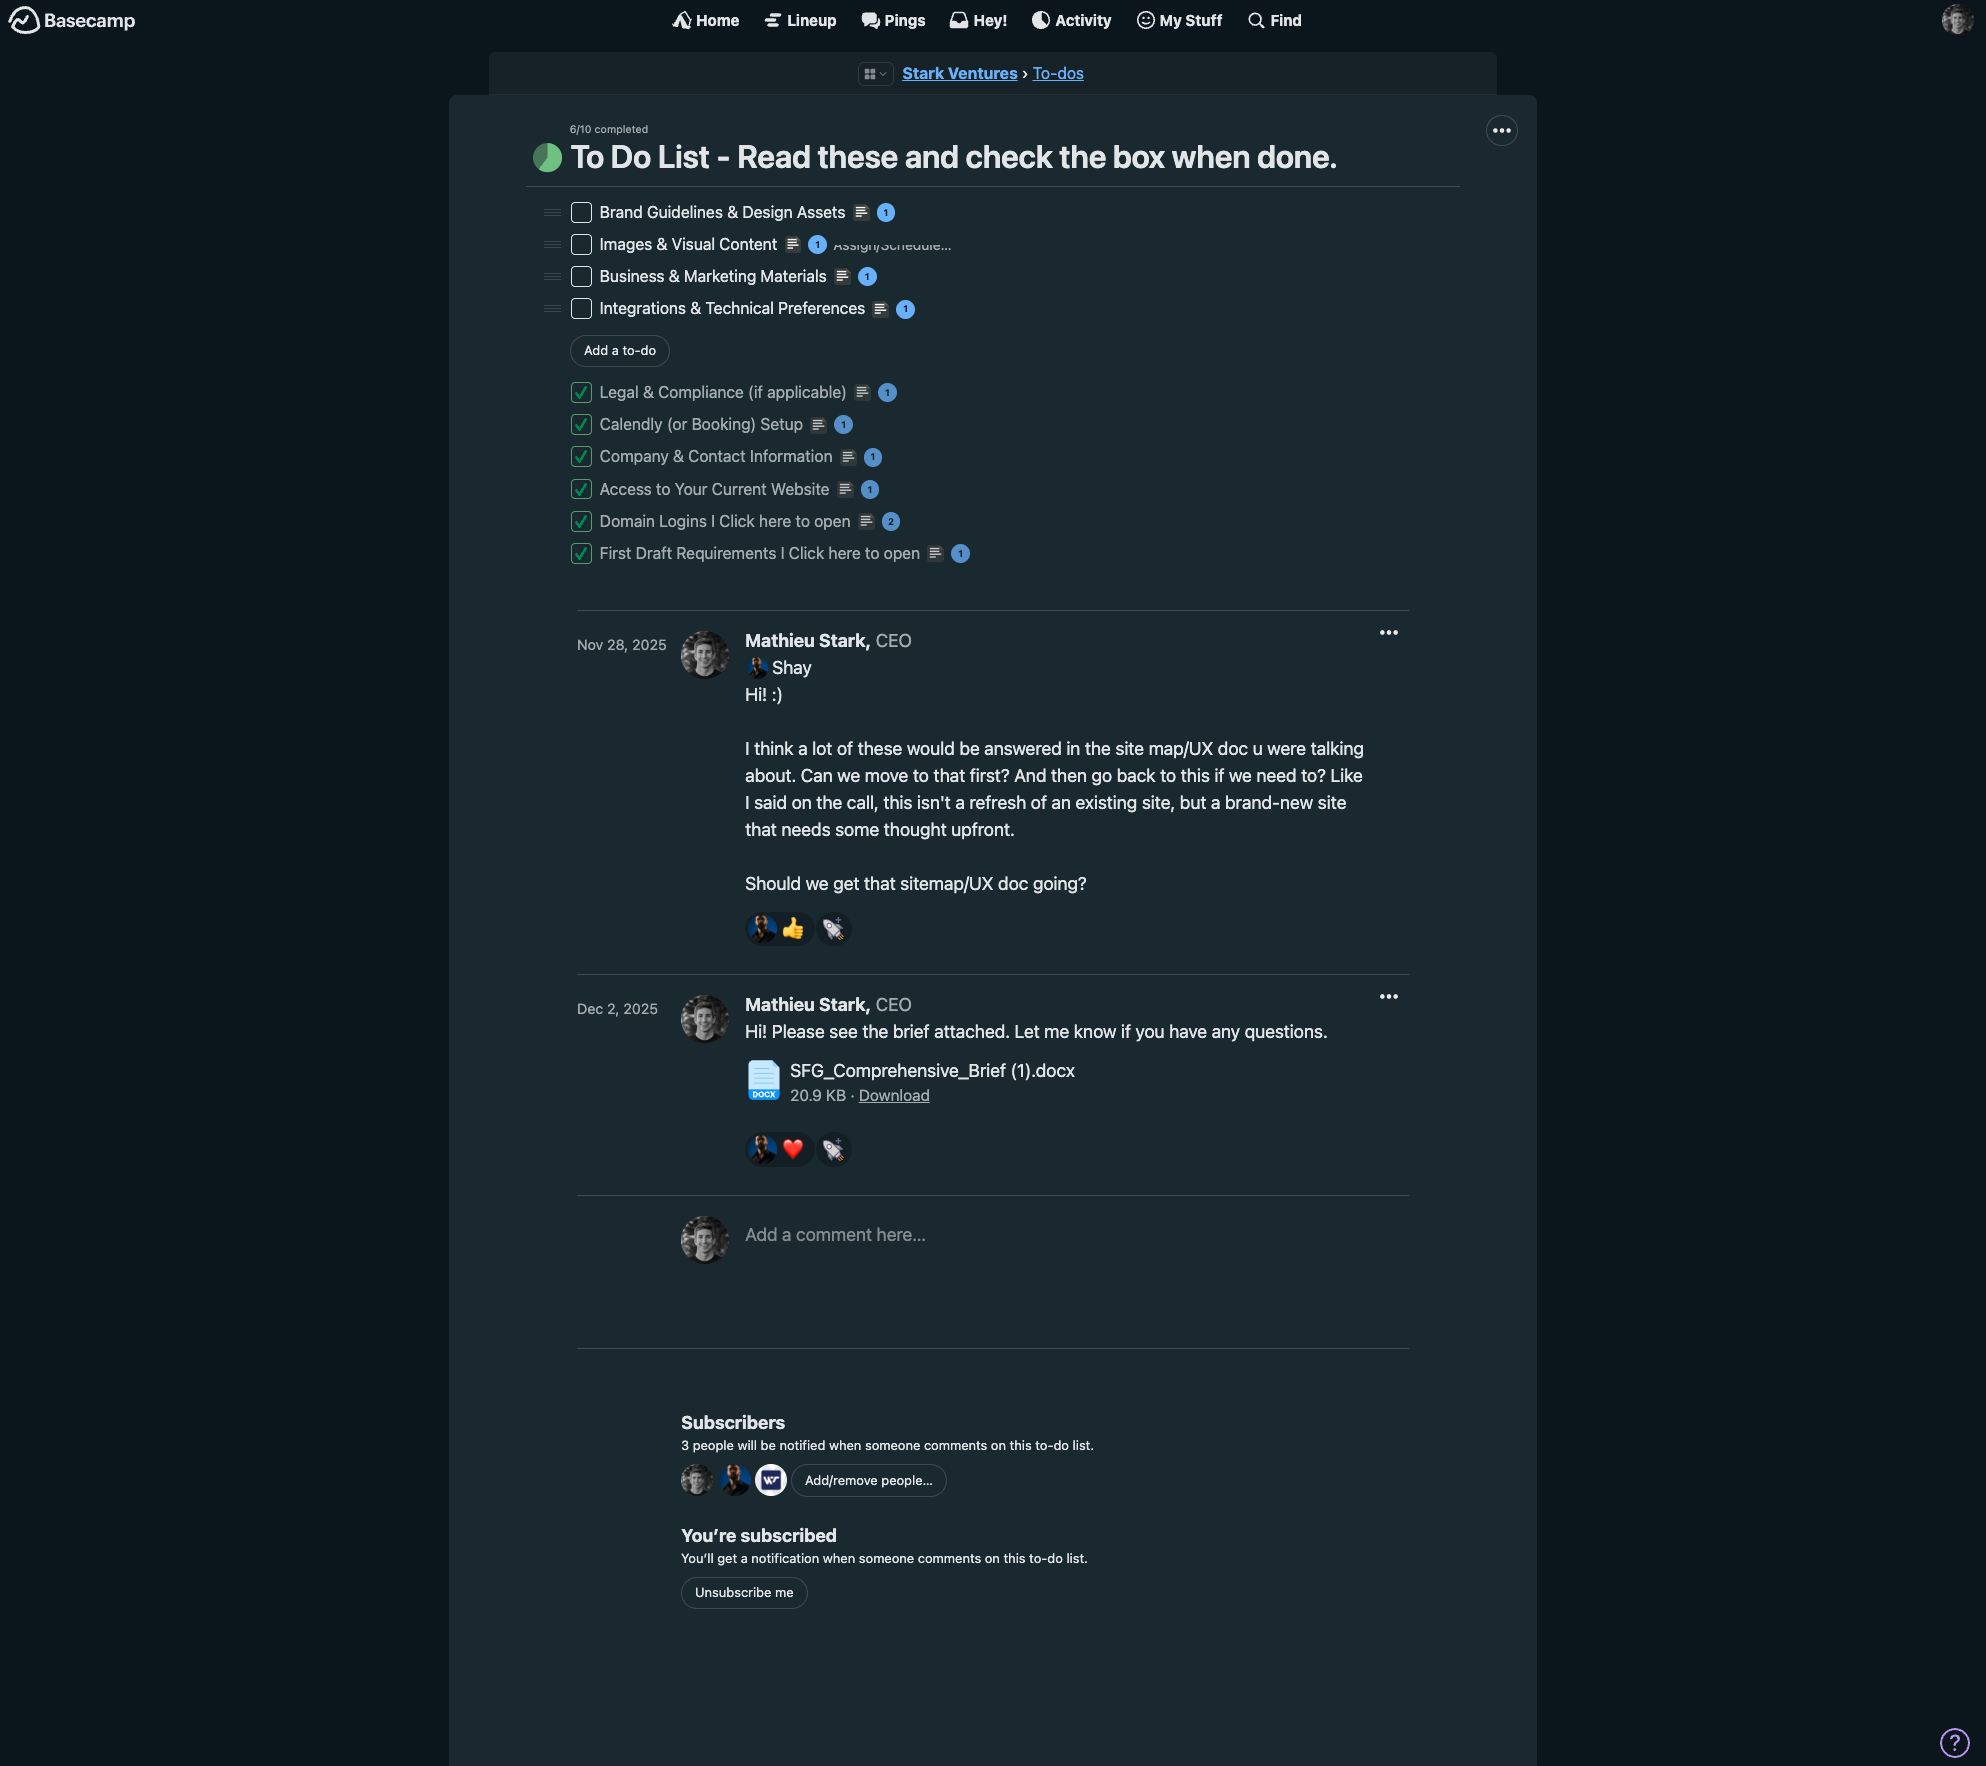This screenshot has width=1986, height=1766.
Task: Click the thumbs up reaction
Action: (x=793, y=929)
